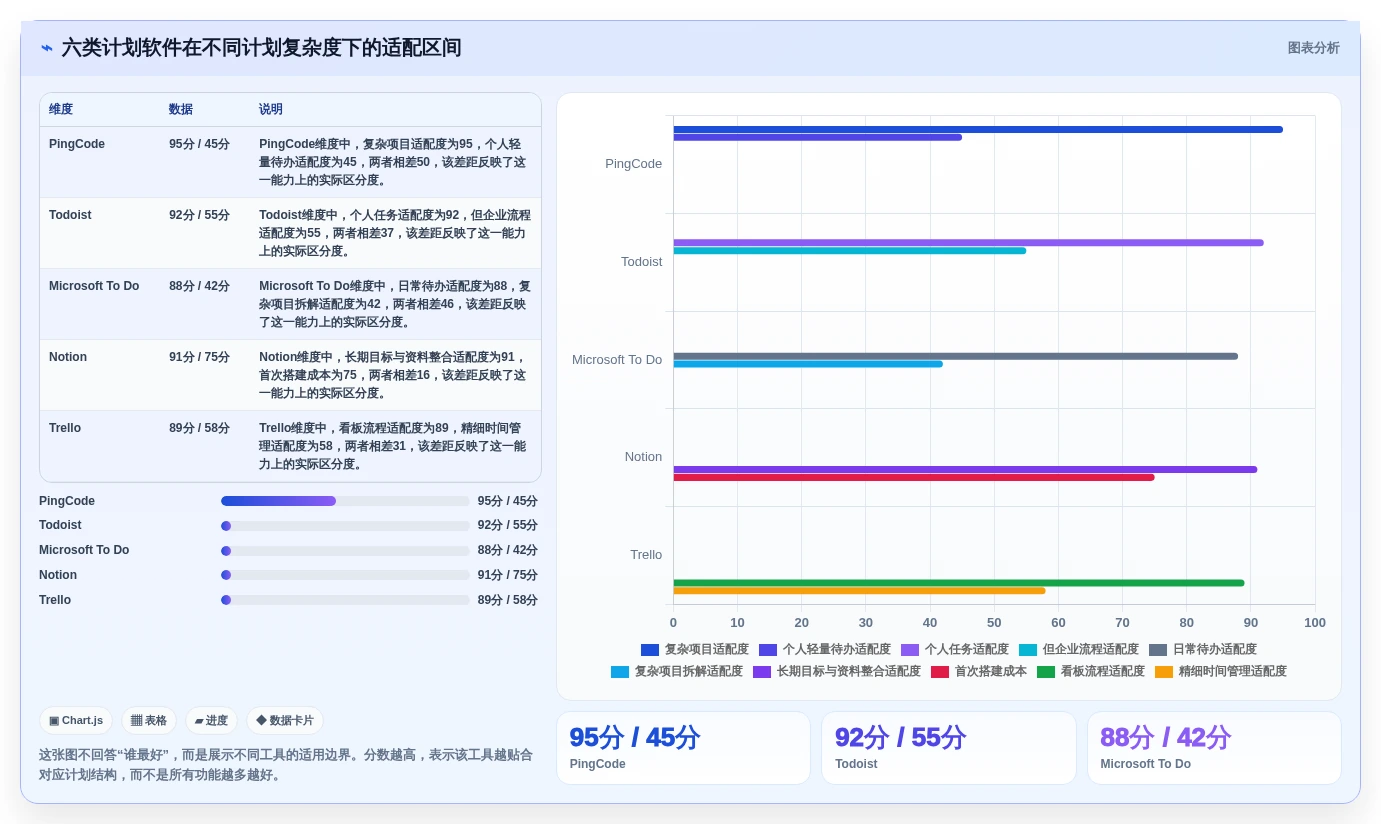Image resolution: width=1381 pixels, height=824 pixels.
Task: Click the purple Todoist bar reaching 92
Action: pyautogui.click(x=968, y=242)
